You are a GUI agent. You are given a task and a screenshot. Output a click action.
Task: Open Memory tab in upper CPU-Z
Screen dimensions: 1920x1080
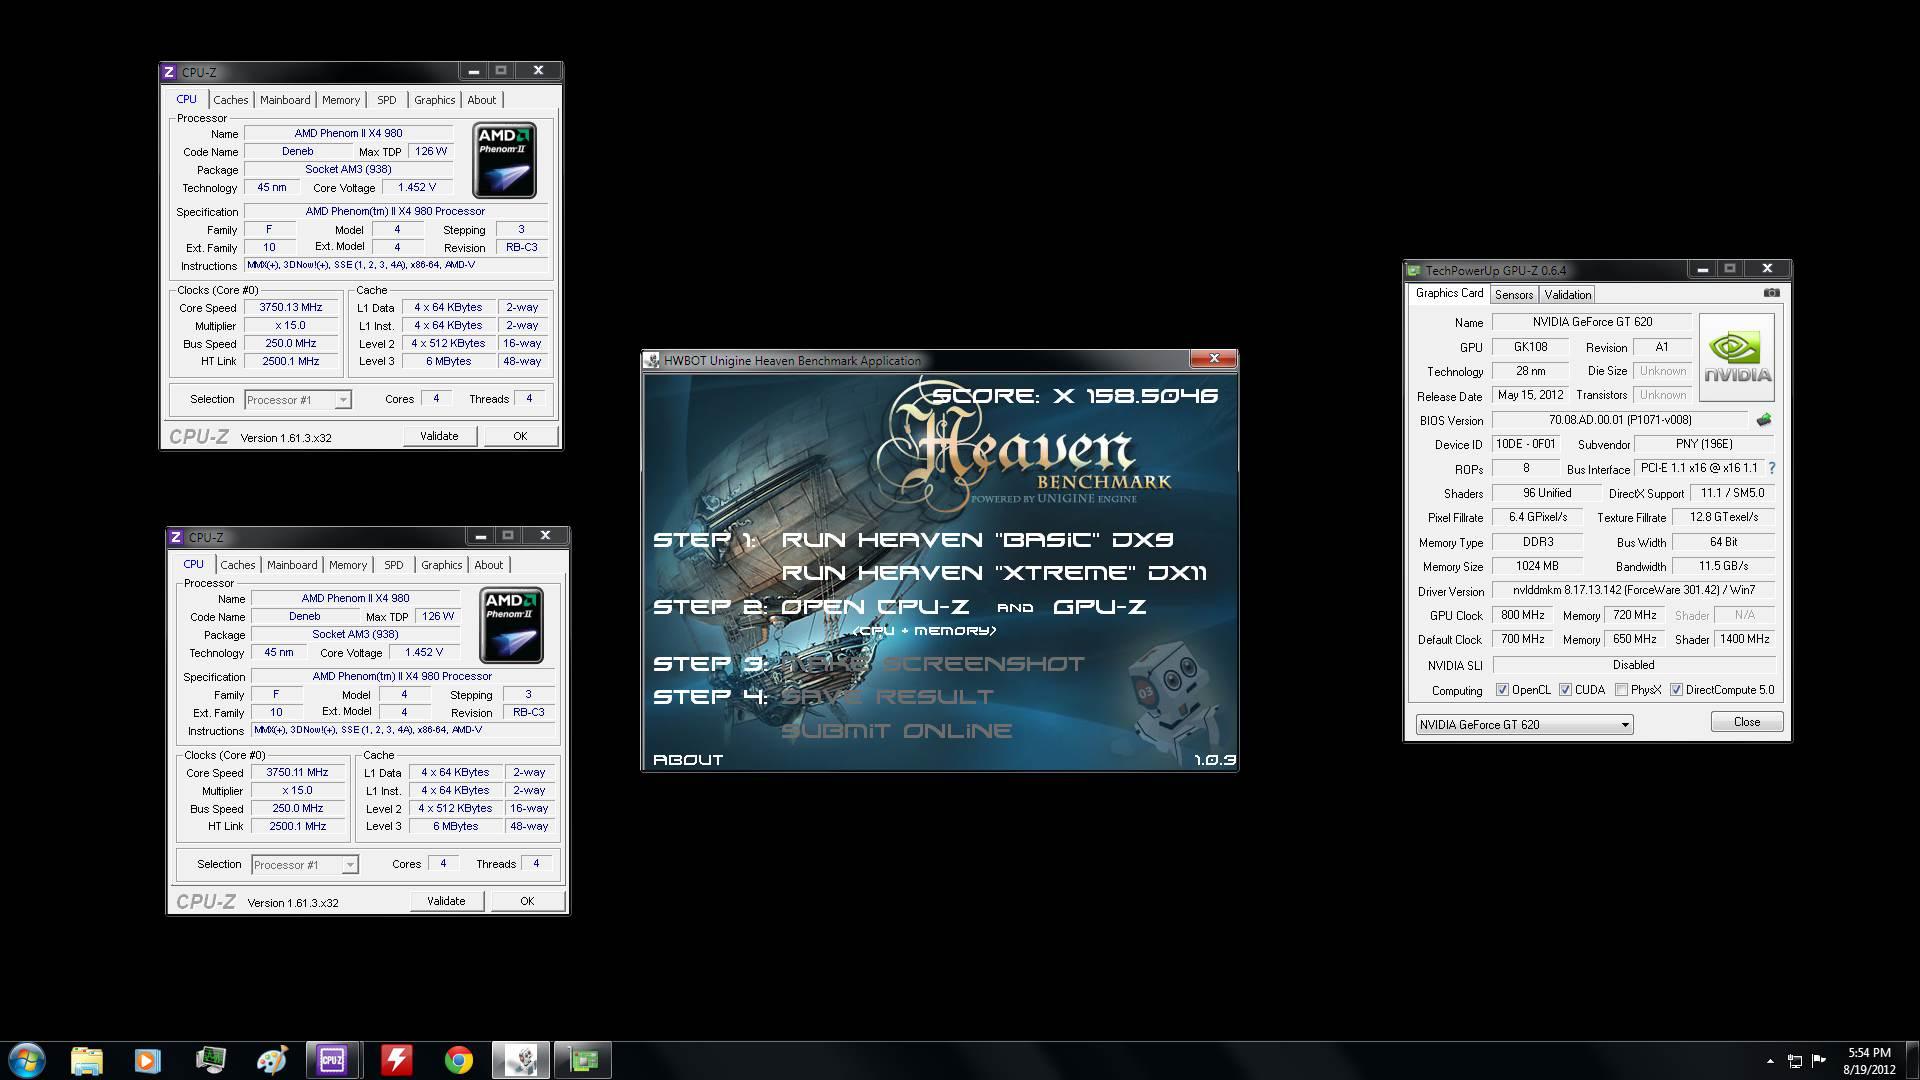[x=341, y=100]
